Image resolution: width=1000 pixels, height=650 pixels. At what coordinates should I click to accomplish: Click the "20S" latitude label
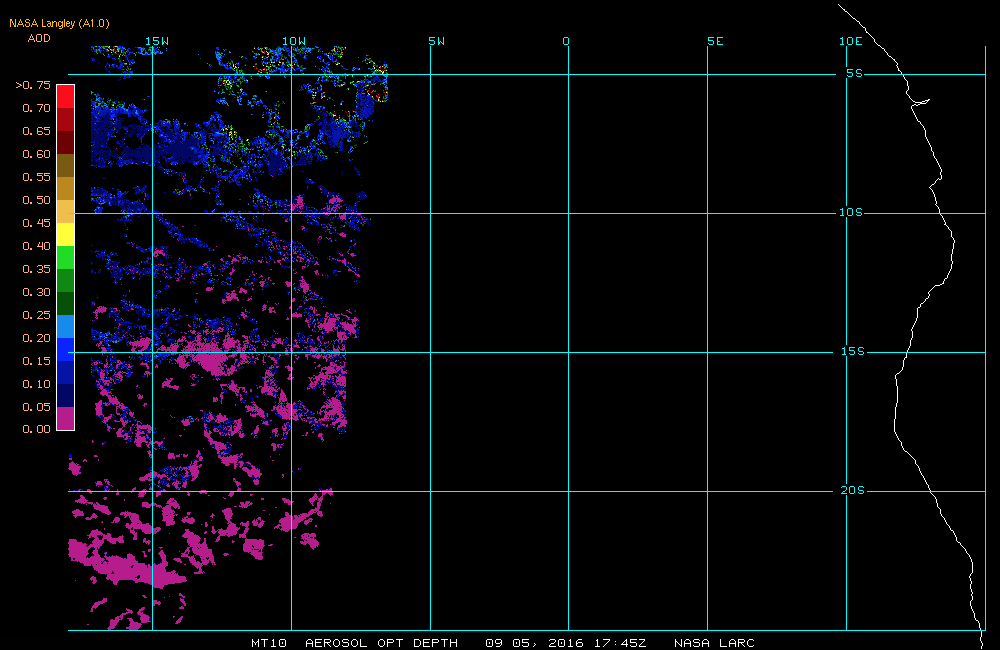(x=853, y=490)
